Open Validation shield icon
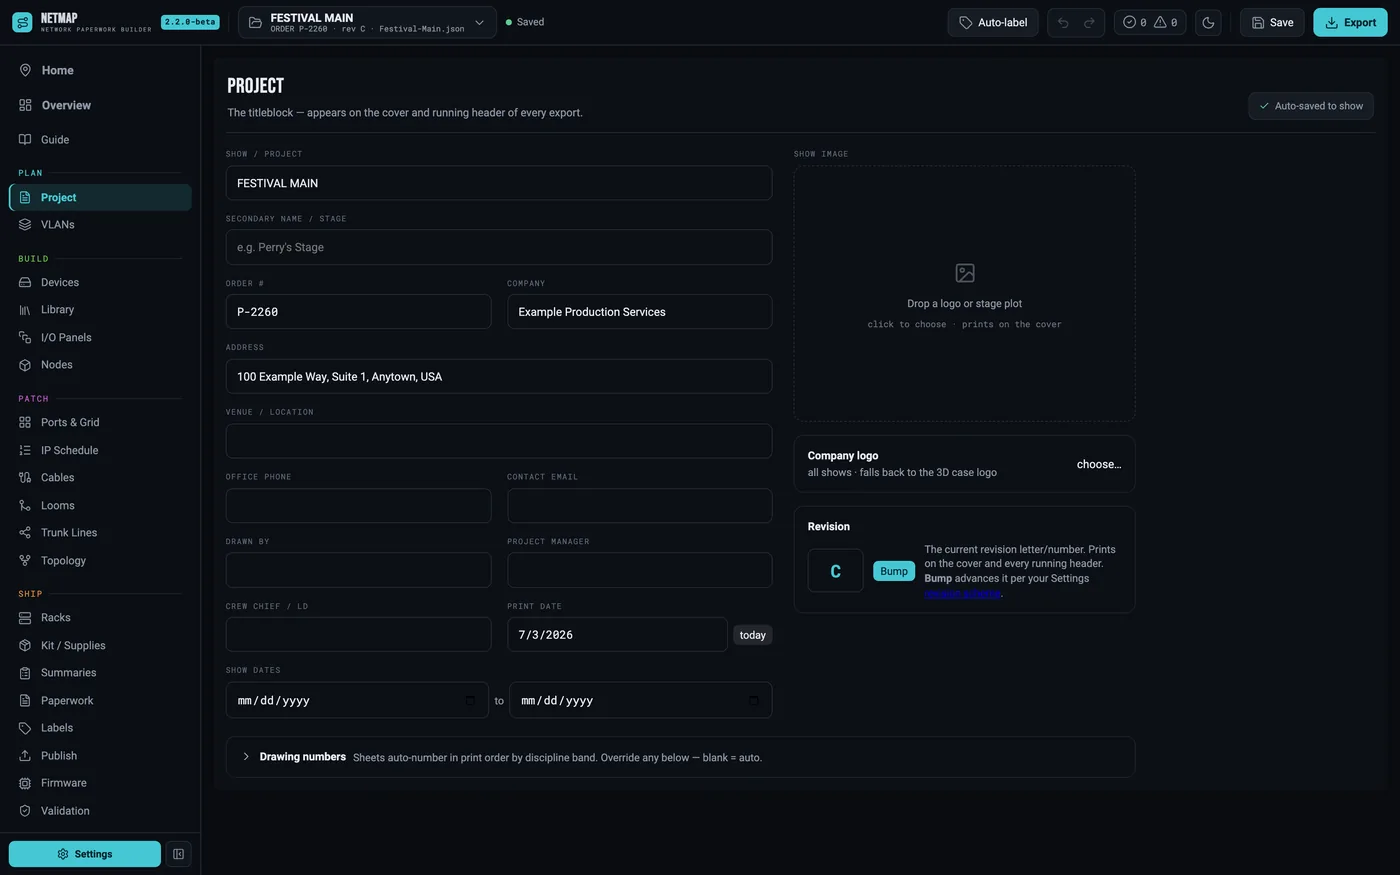 tap(25, 811)
